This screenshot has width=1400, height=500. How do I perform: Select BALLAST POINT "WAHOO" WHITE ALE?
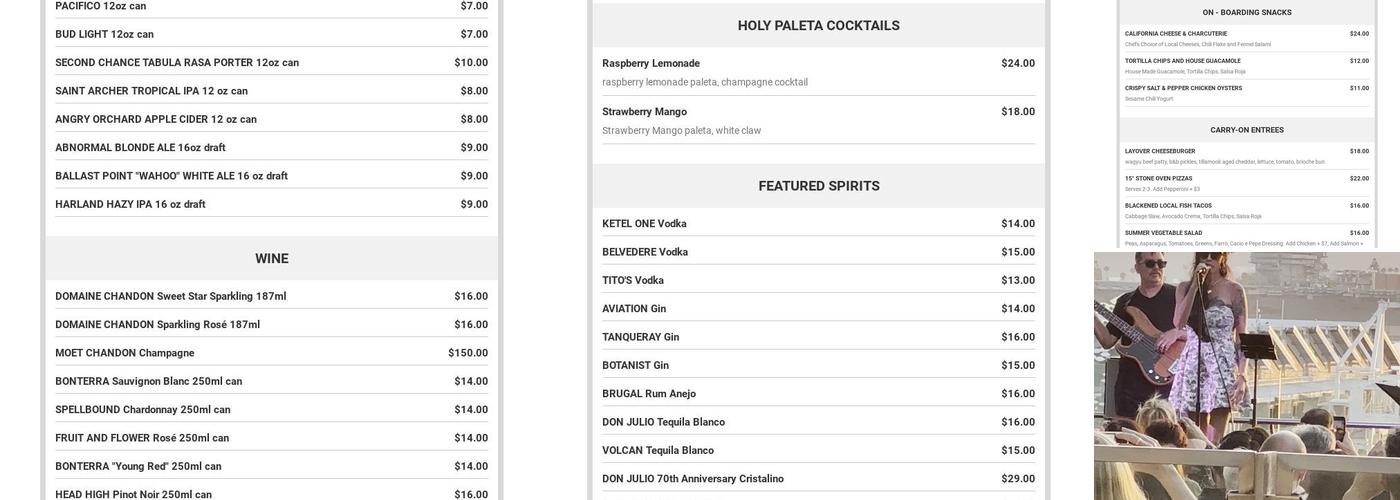(171, 177)
